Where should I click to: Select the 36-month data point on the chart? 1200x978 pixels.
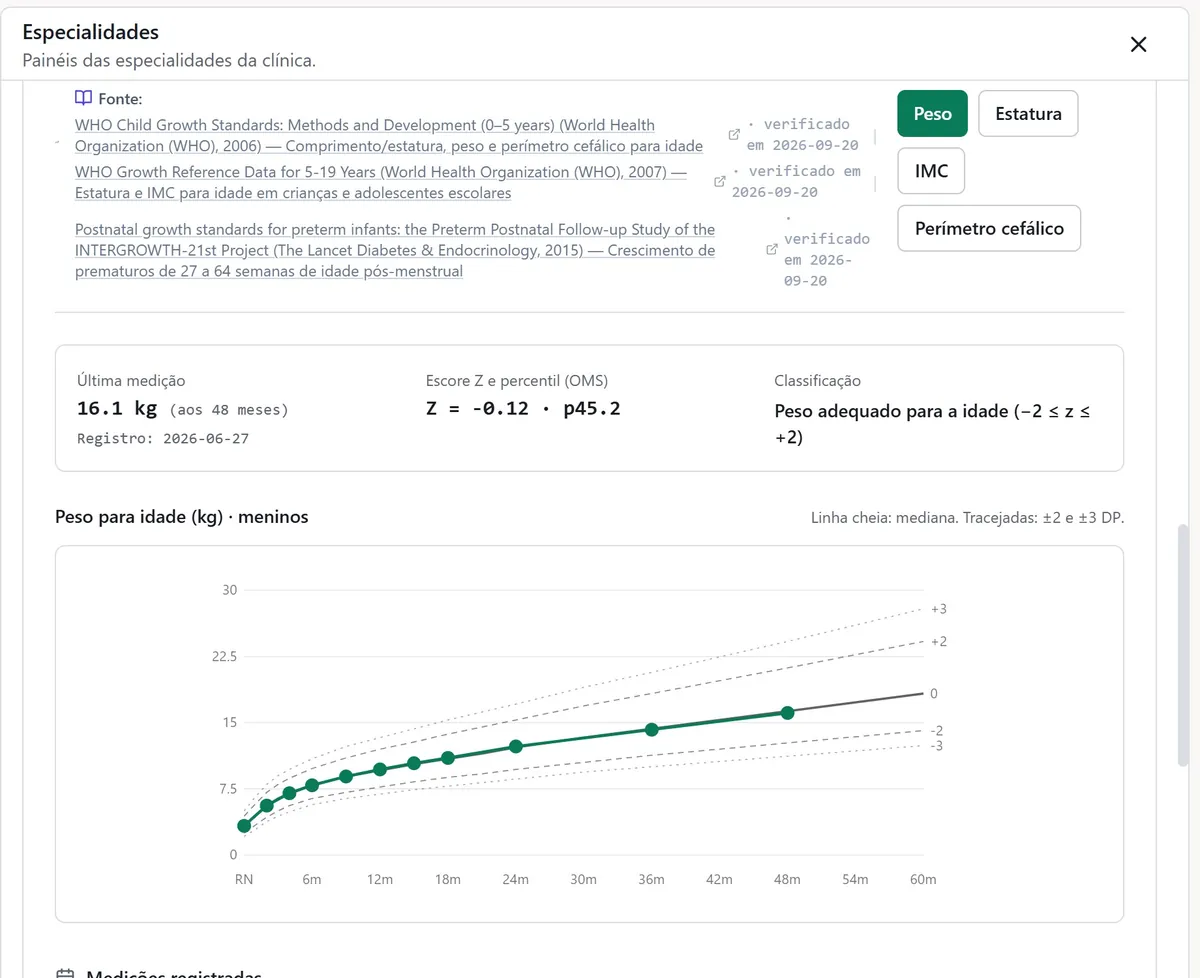(x=652, y=730)
